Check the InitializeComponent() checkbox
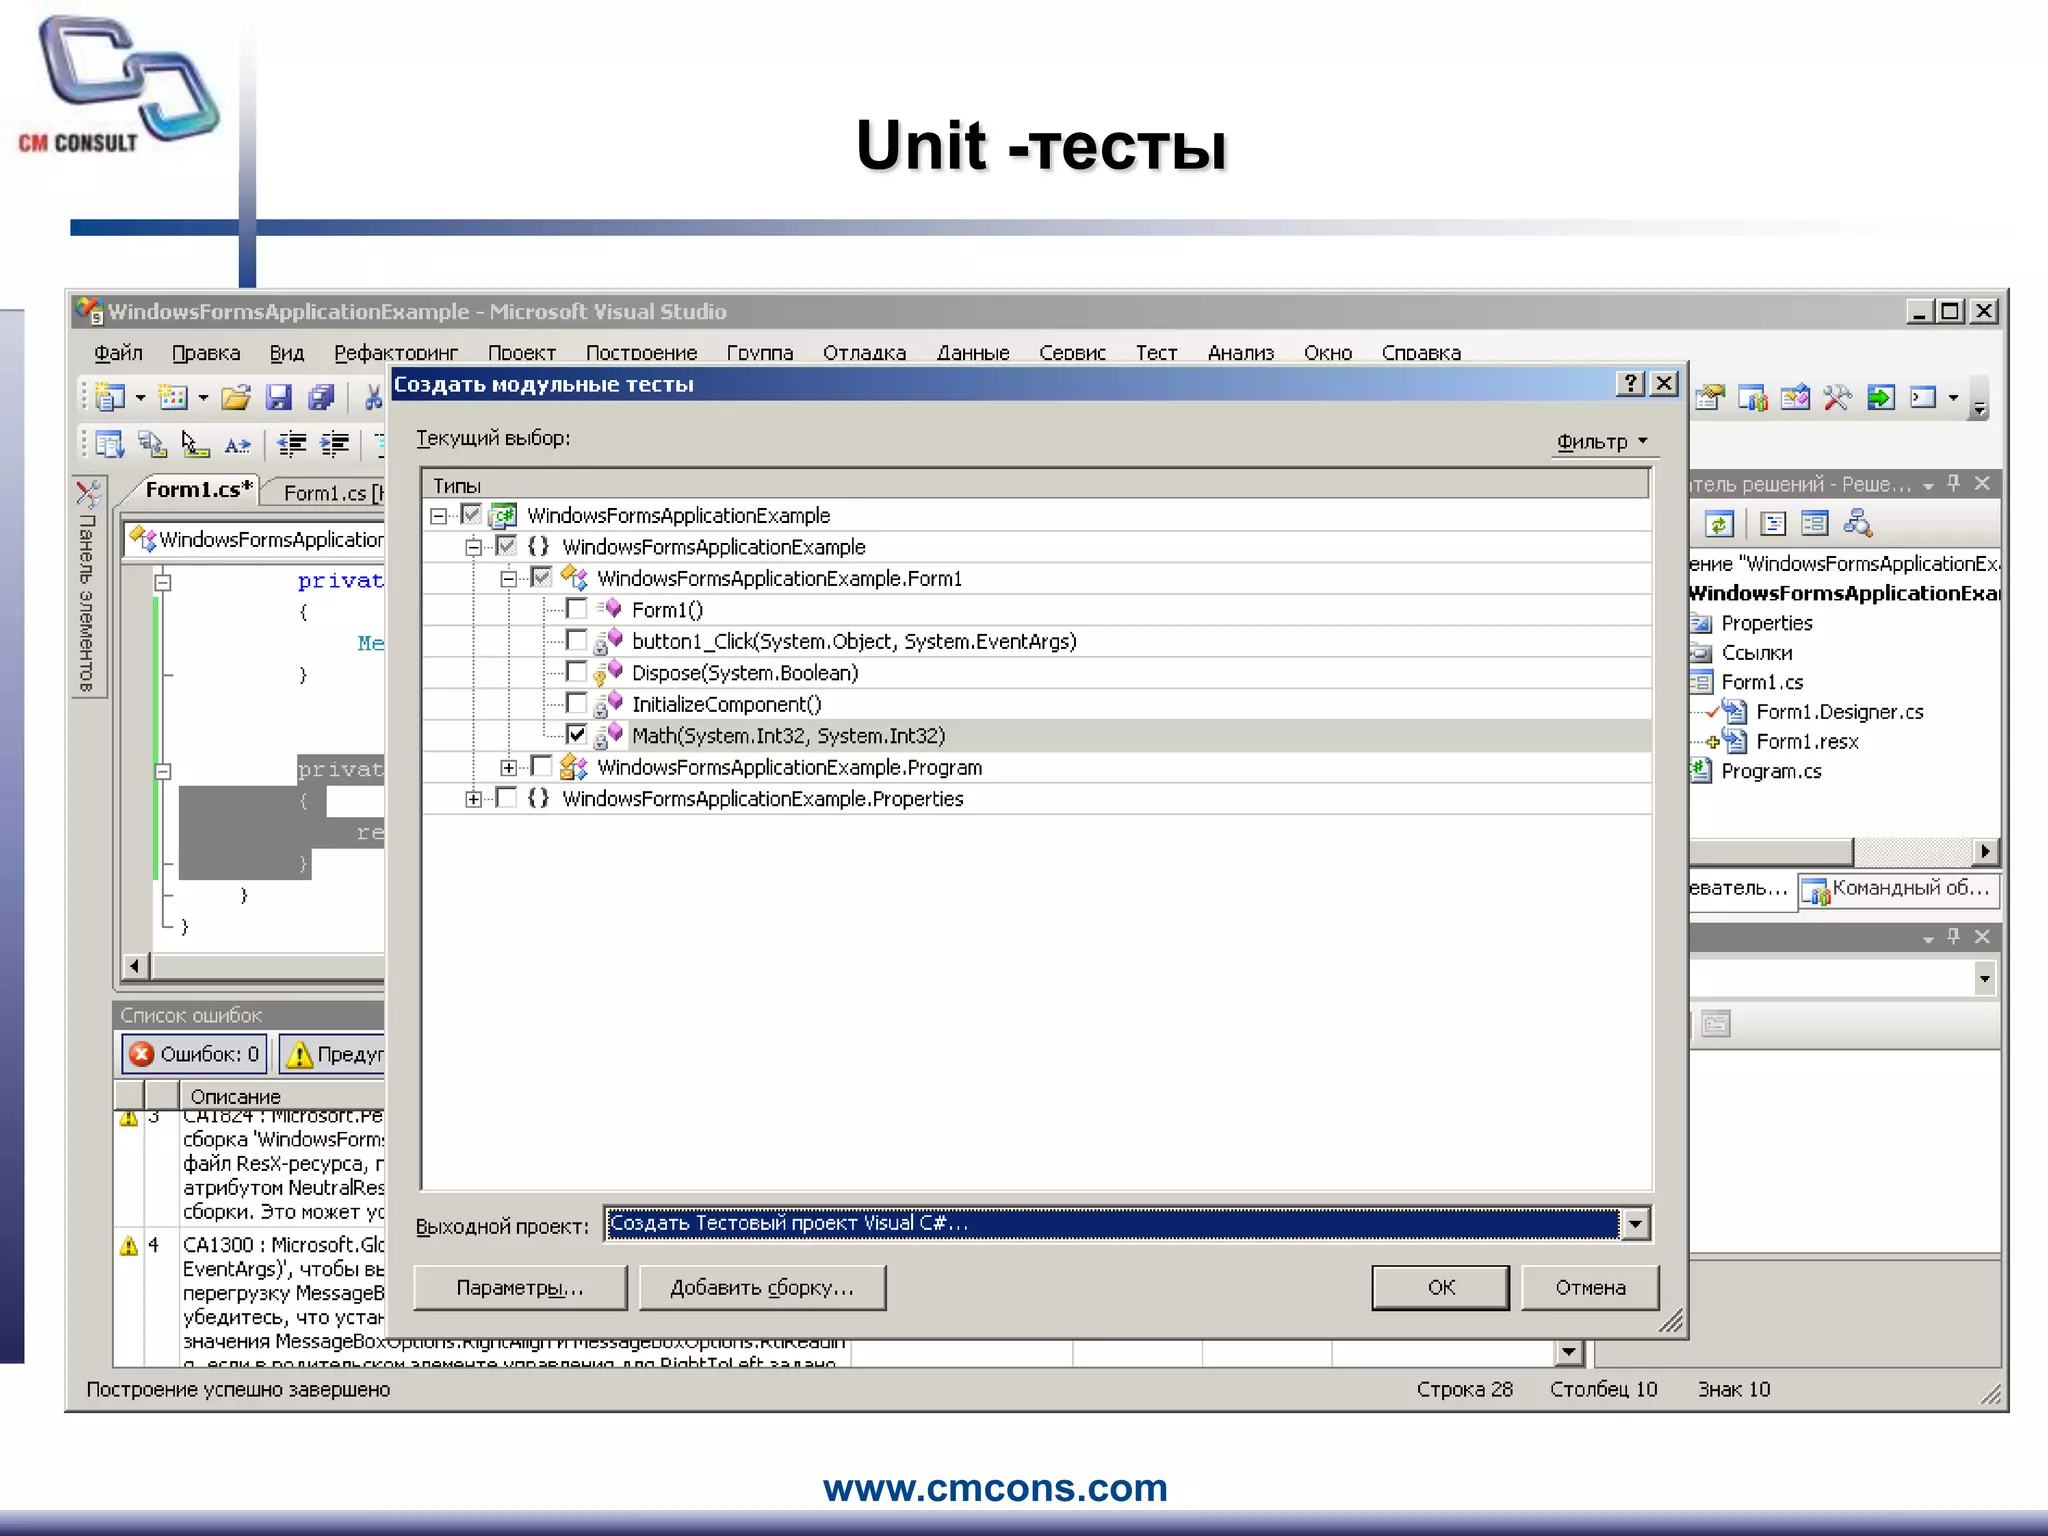The height and width of the screenshot is (1536, 2048). (x=576, y=702)
